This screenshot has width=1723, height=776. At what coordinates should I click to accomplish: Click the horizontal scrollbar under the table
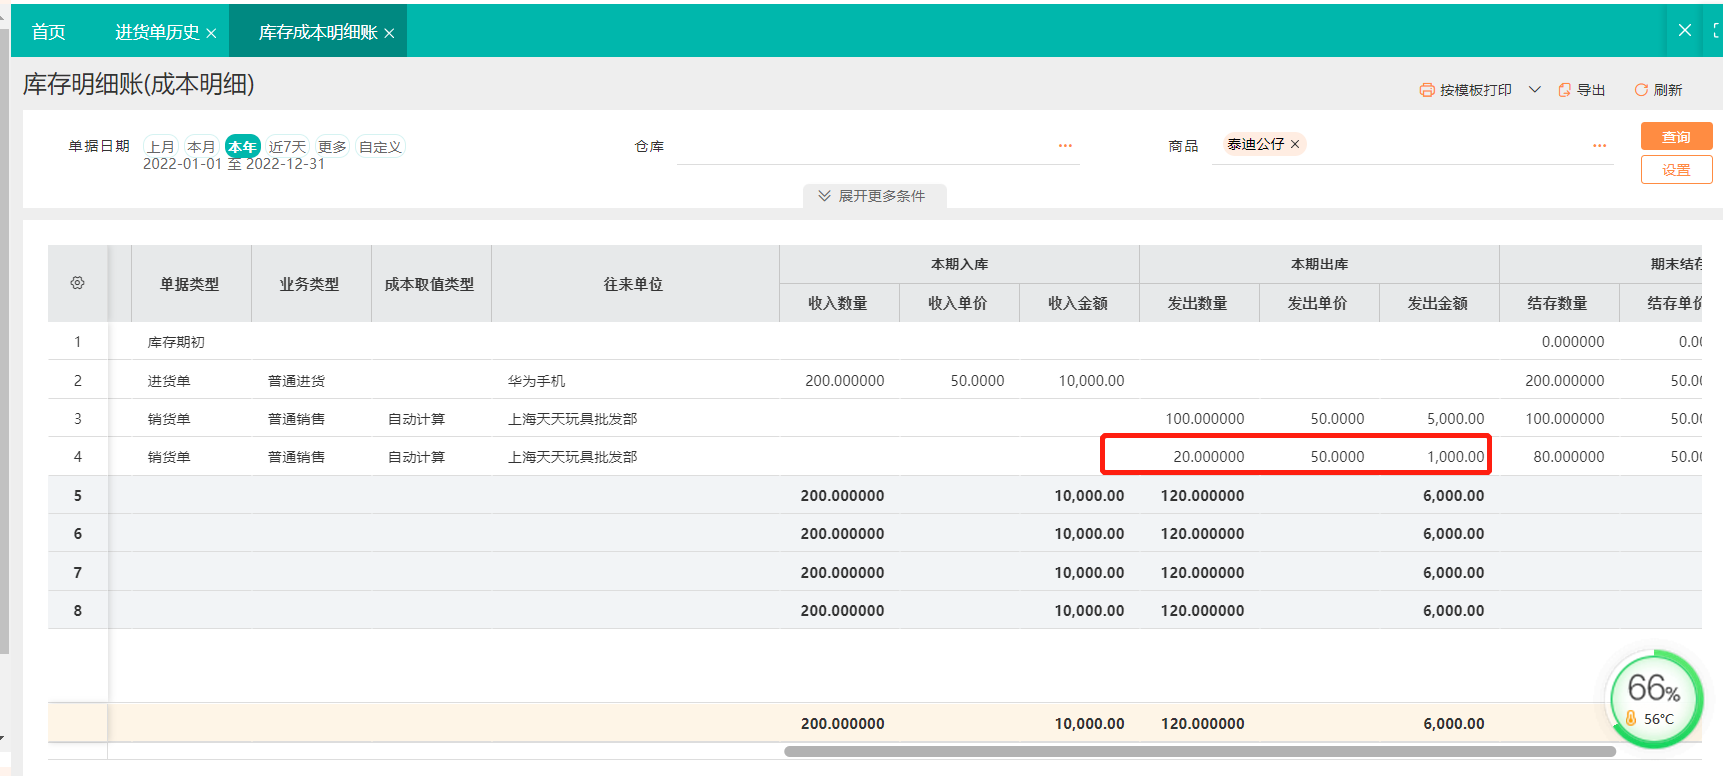coord(1199,751)
